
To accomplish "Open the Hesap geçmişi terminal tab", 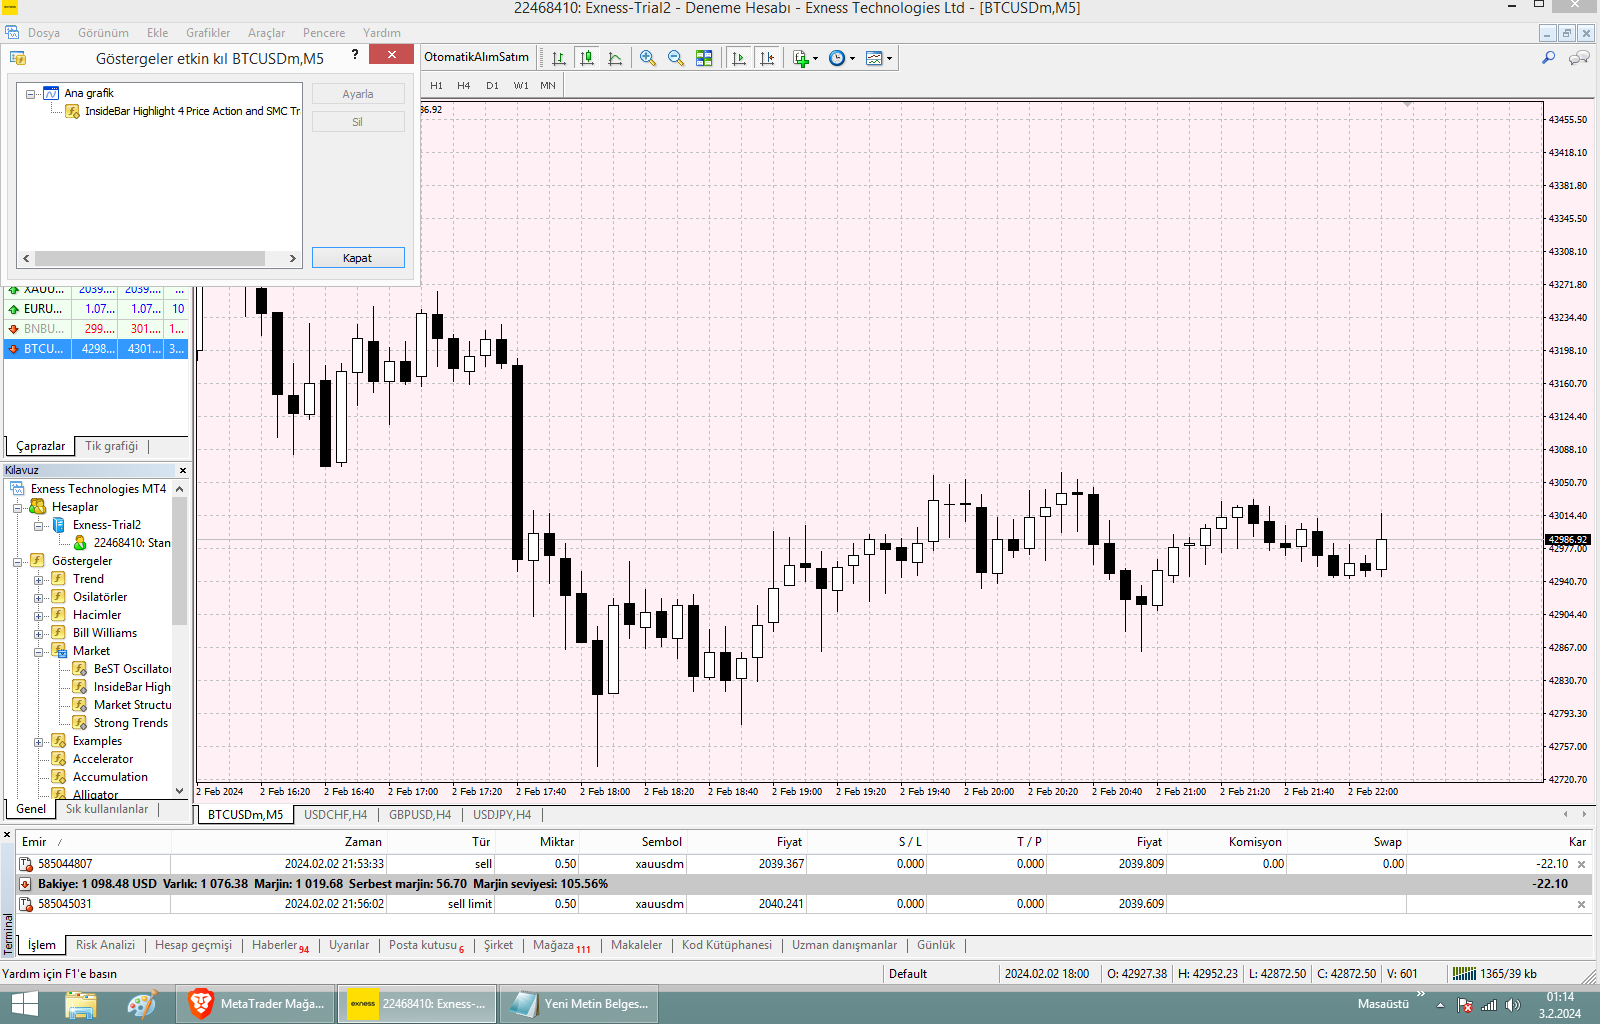I will [193, 945].
